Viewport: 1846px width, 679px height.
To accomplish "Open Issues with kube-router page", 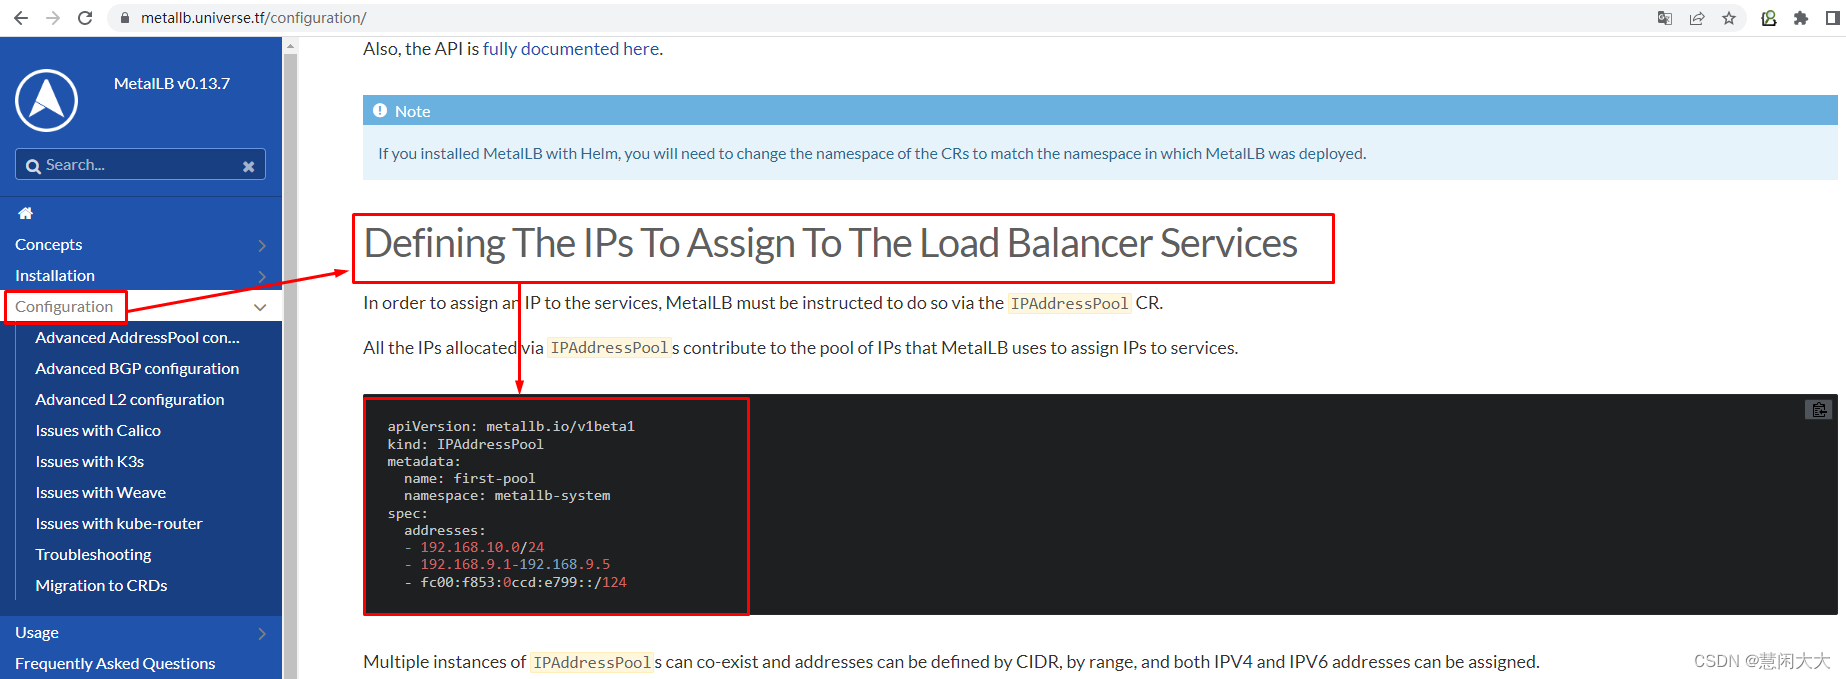I will pyautogui.click(x=119, y=524).
